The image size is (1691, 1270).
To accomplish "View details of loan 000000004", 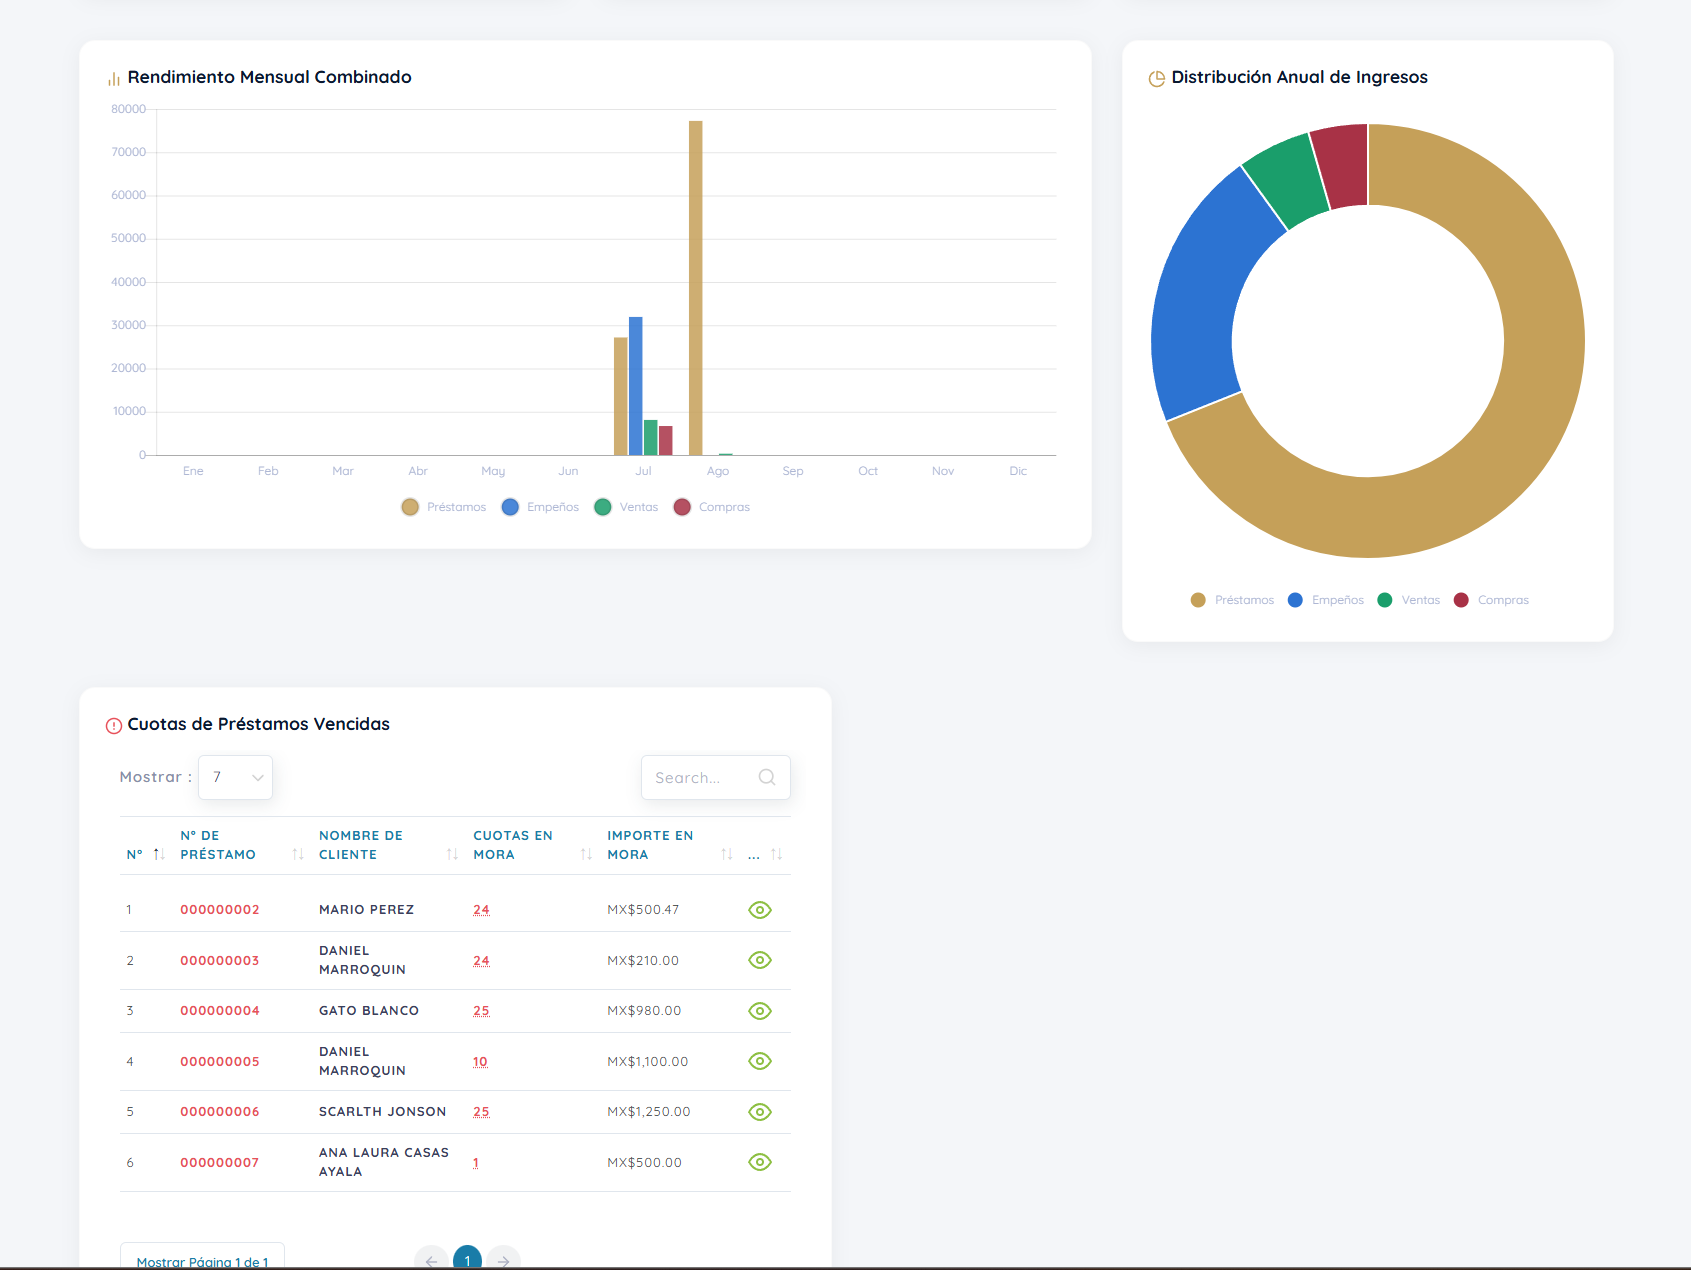I will pyautogui.click(x=760, y=1011).
